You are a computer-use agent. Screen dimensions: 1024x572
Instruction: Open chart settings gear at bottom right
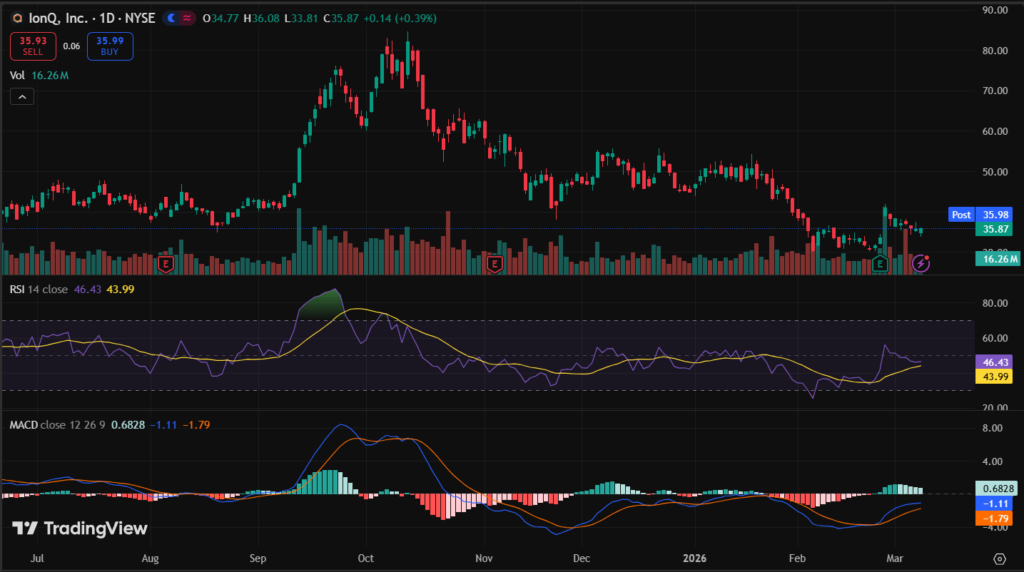998,556
